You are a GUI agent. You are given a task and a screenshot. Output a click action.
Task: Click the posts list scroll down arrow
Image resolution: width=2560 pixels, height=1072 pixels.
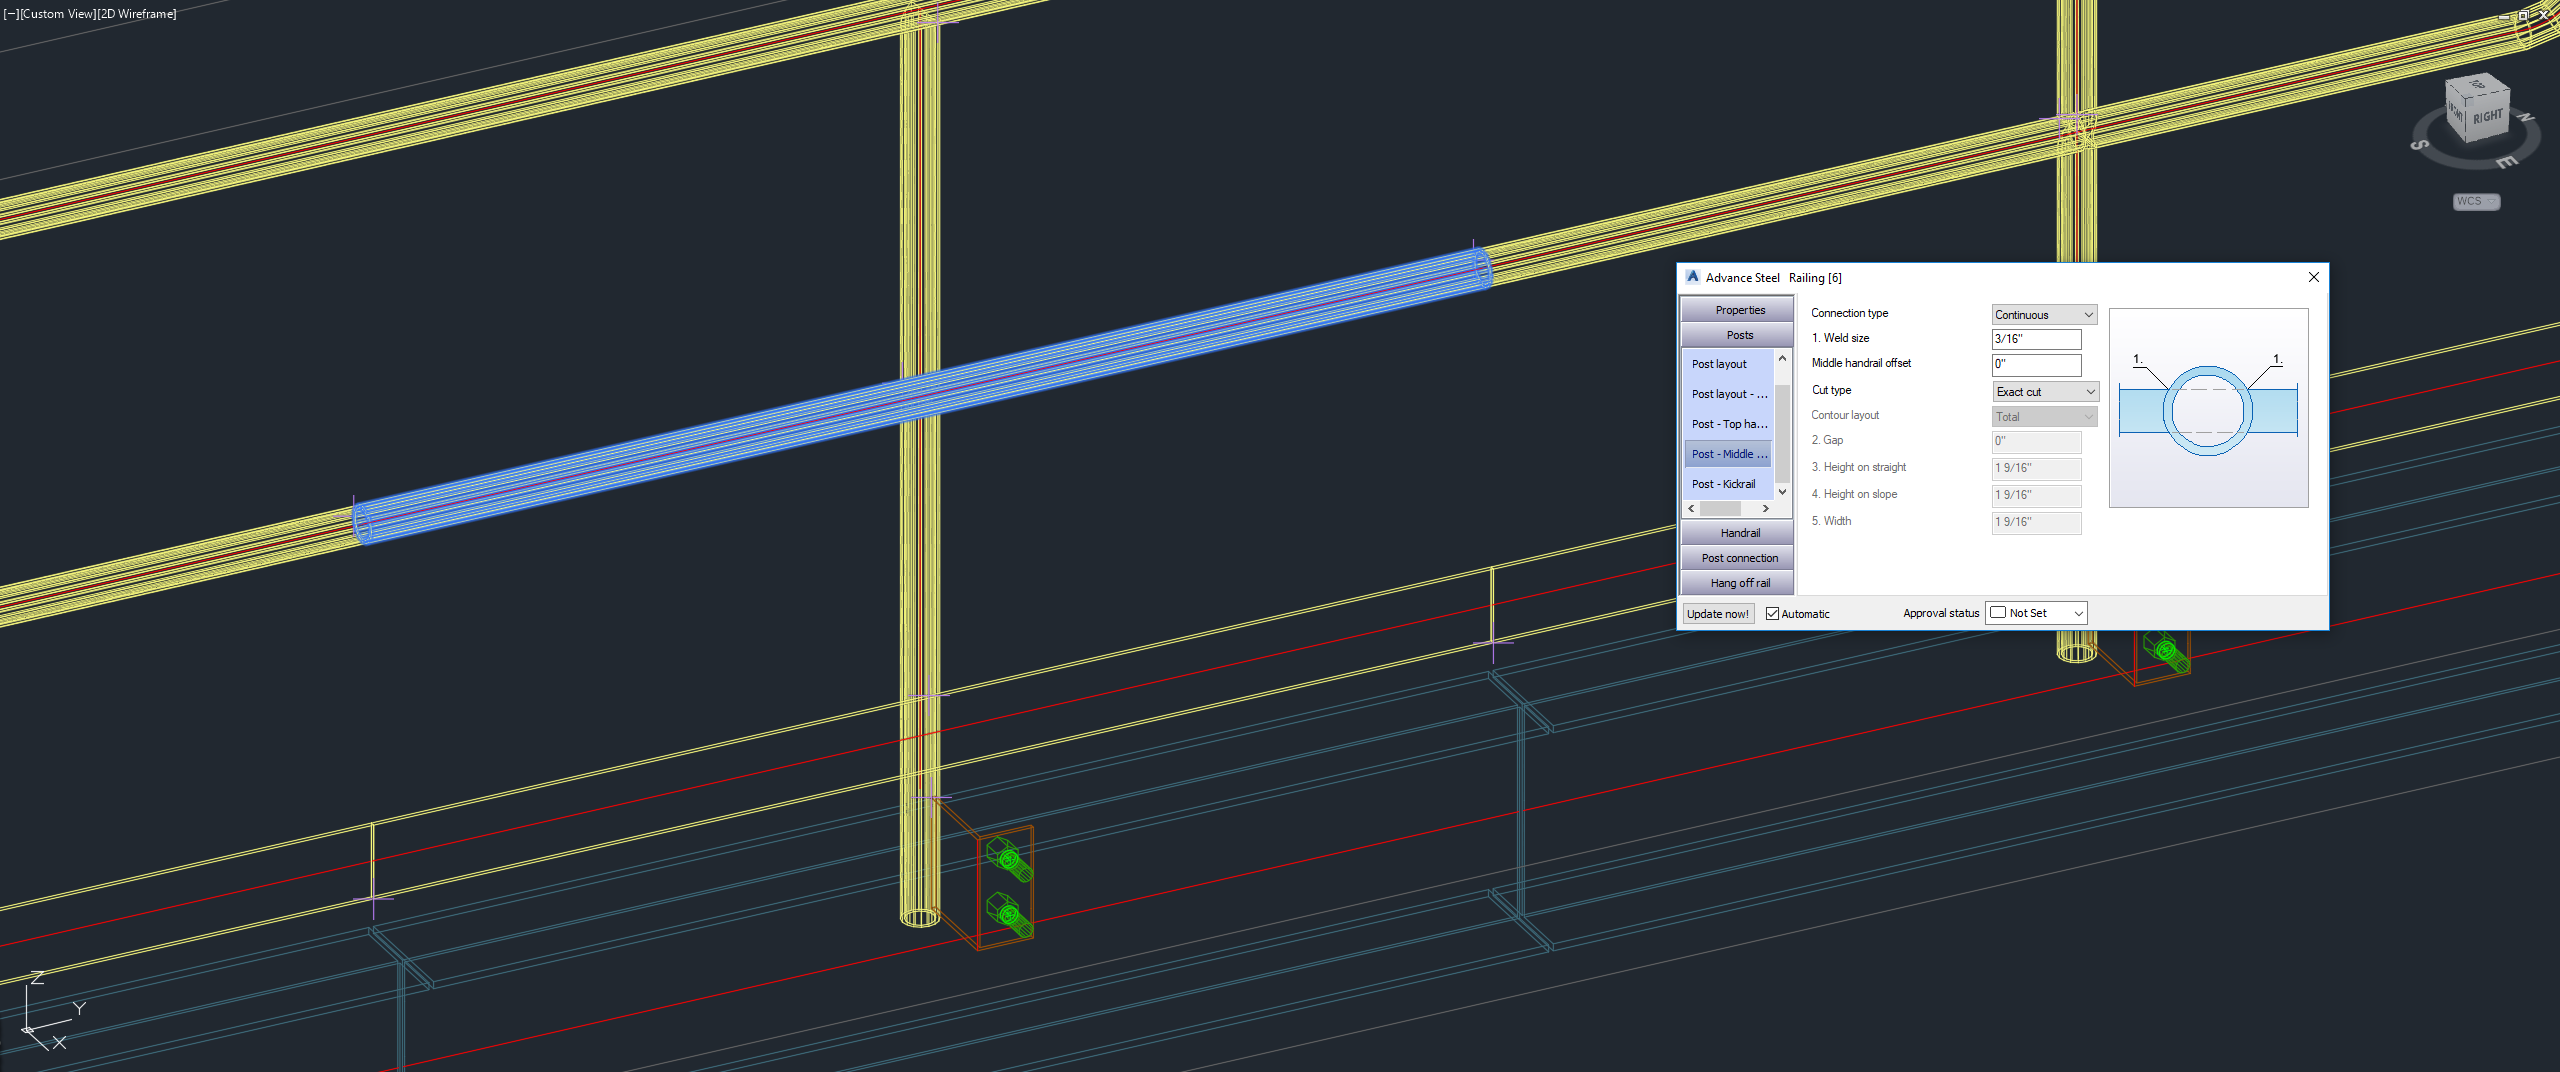pos(1782,491)
